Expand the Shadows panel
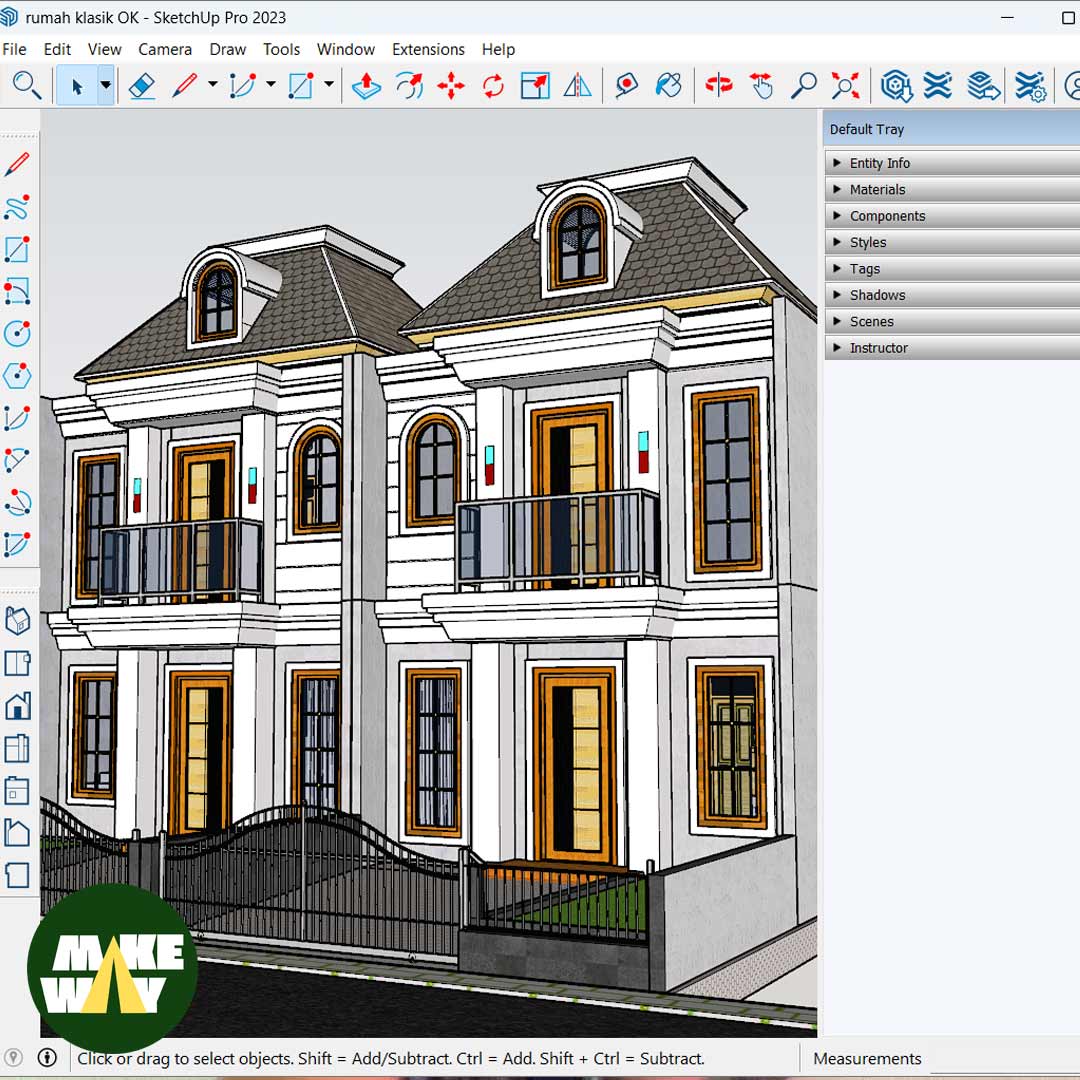1080x1080 pixels. pyautogui.click(x=880, y=295)
